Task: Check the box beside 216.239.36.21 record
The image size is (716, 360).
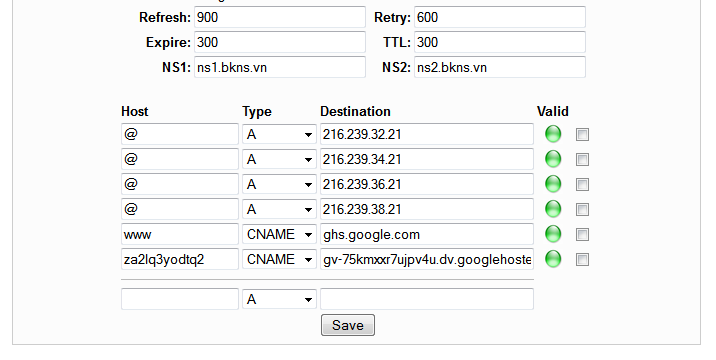Action: point(582,185)
